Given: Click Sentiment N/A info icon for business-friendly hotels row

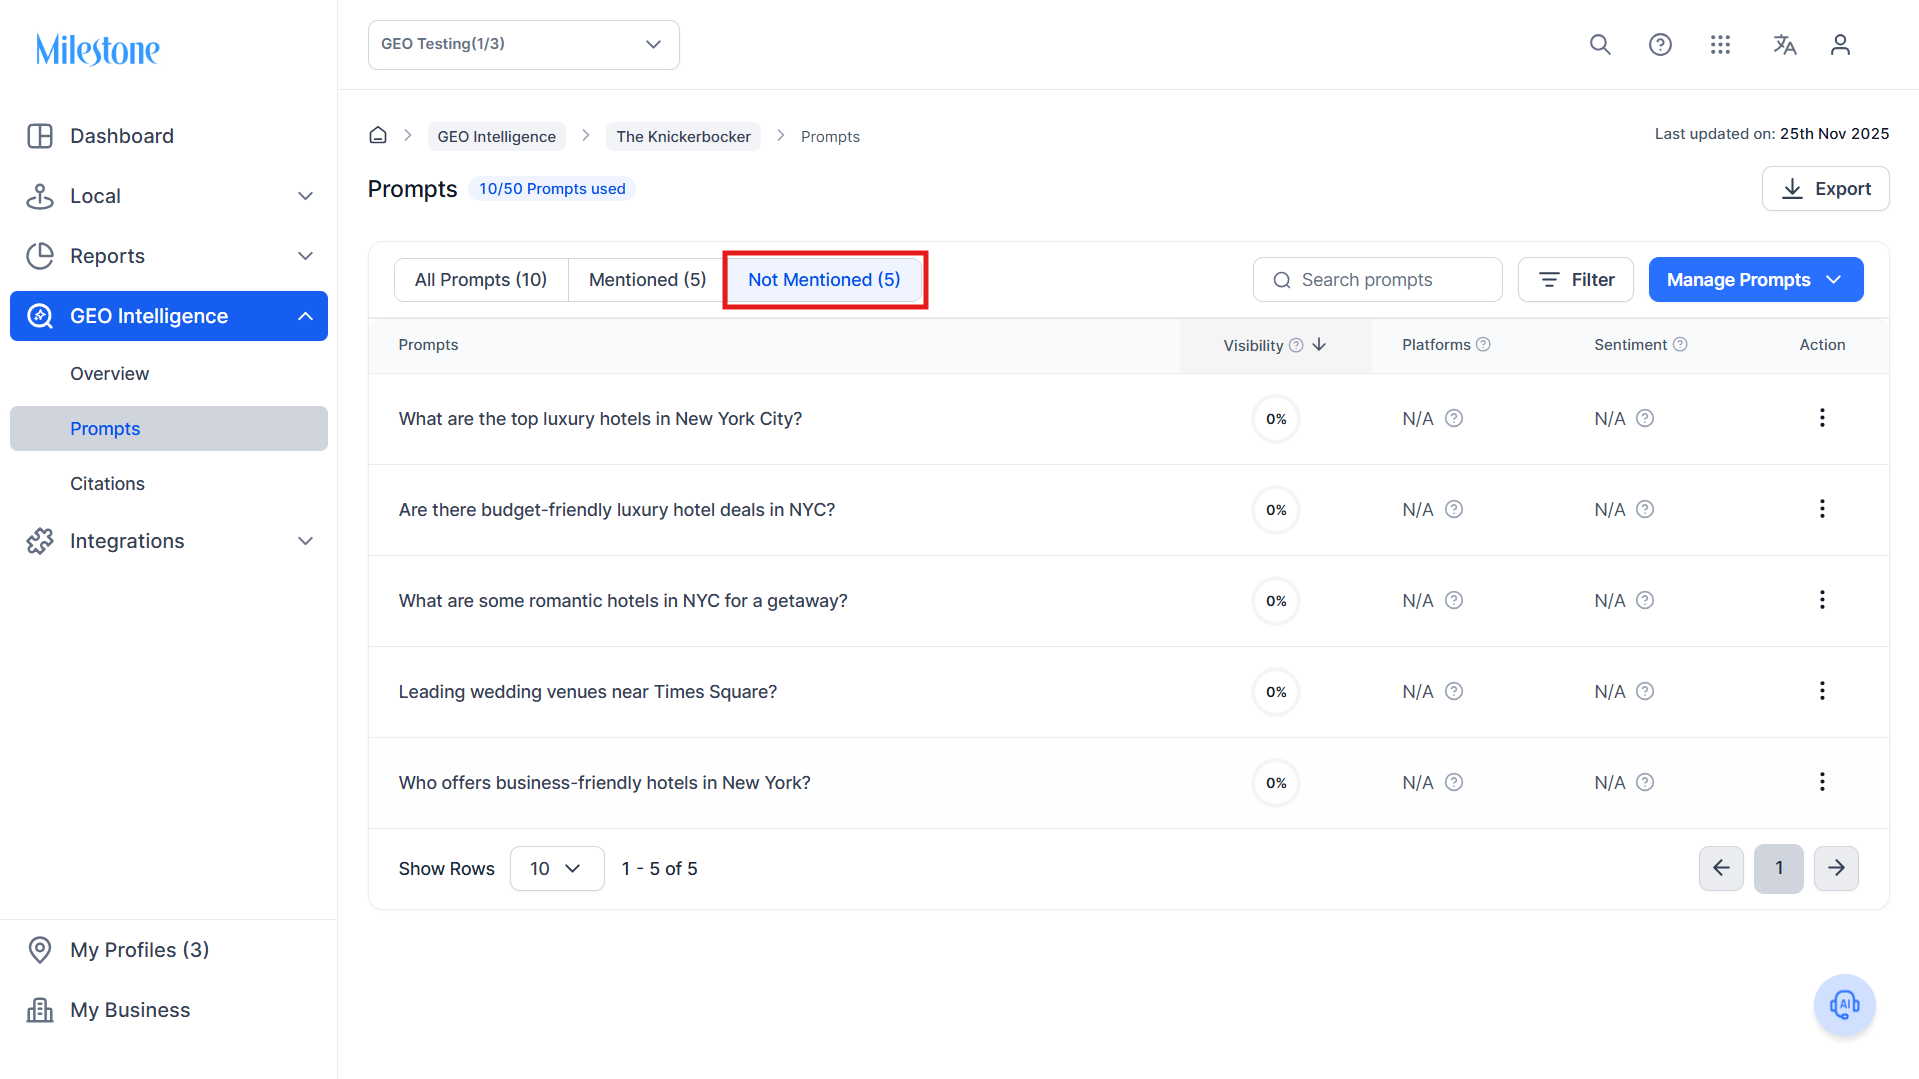Looking at the screenshot, I should pos(1645,782).
